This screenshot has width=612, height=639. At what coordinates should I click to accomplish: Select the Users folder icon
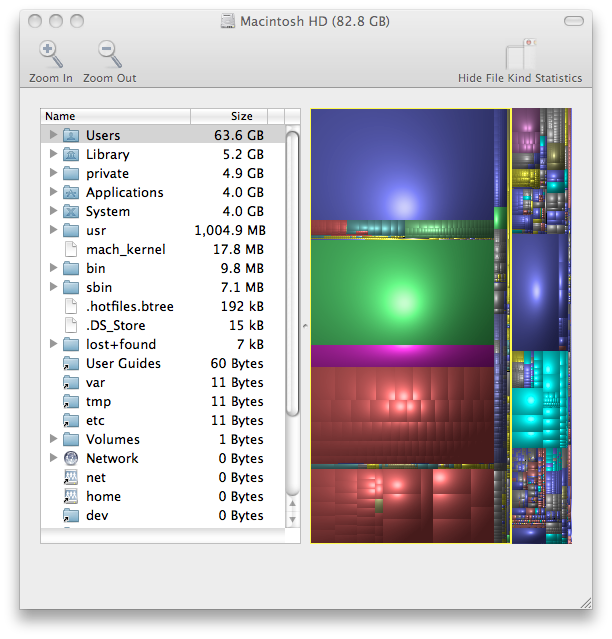[71, 135]
